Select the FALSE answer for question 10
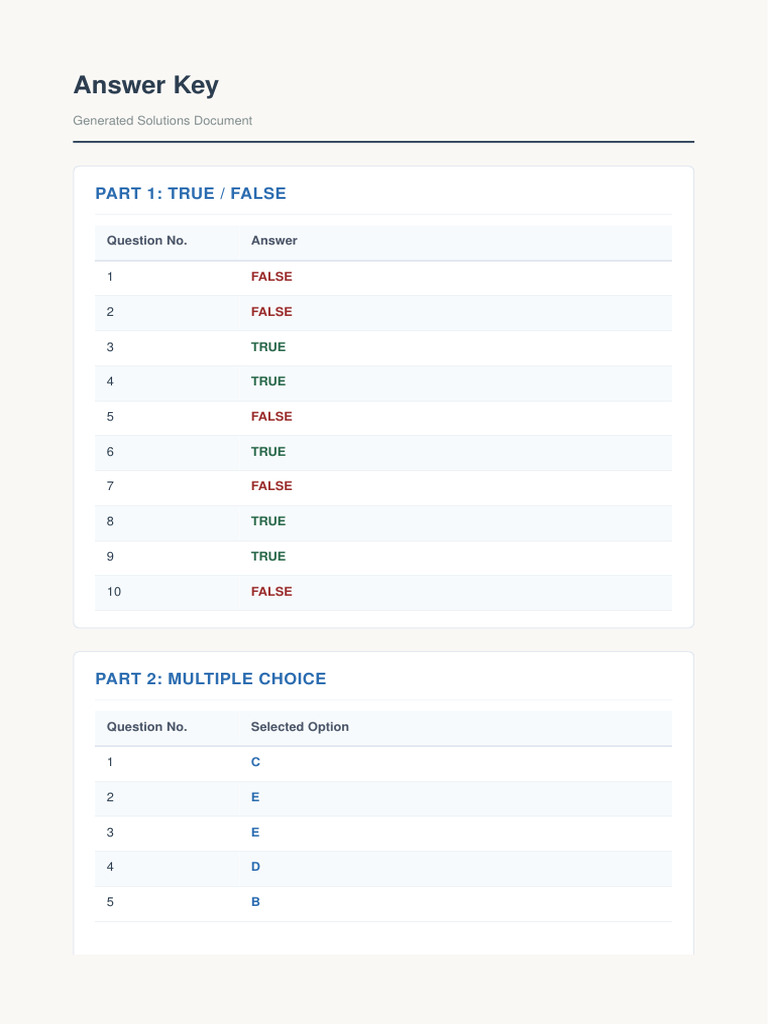Viewport: 768px width, 1024px height. 272,592
